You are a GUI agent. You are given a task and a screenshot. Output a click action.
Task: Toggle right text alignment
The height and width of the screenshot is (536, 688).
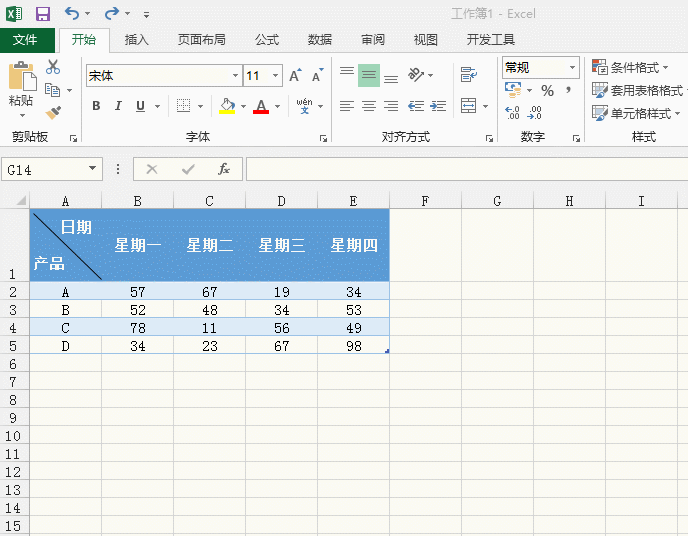click(391, 106)
